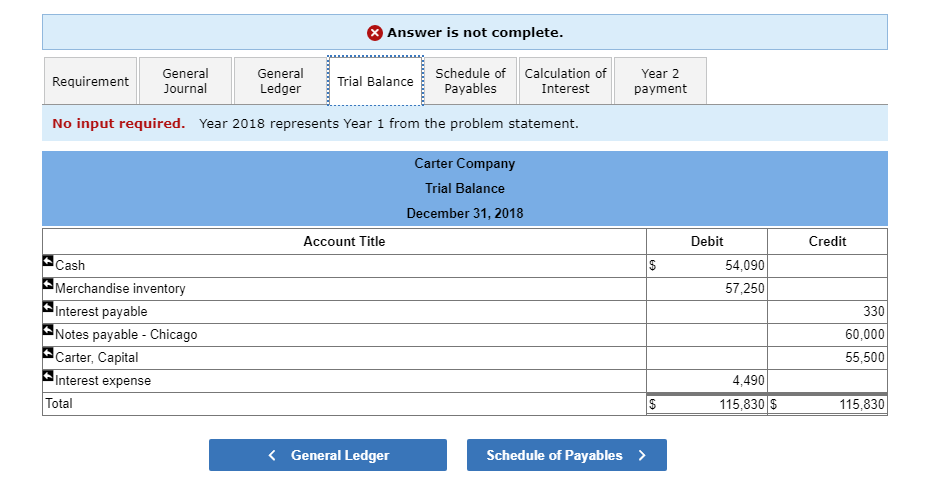Select Notes payable - Chicago account title
937x481 pixels.
[x=126, y=335]
